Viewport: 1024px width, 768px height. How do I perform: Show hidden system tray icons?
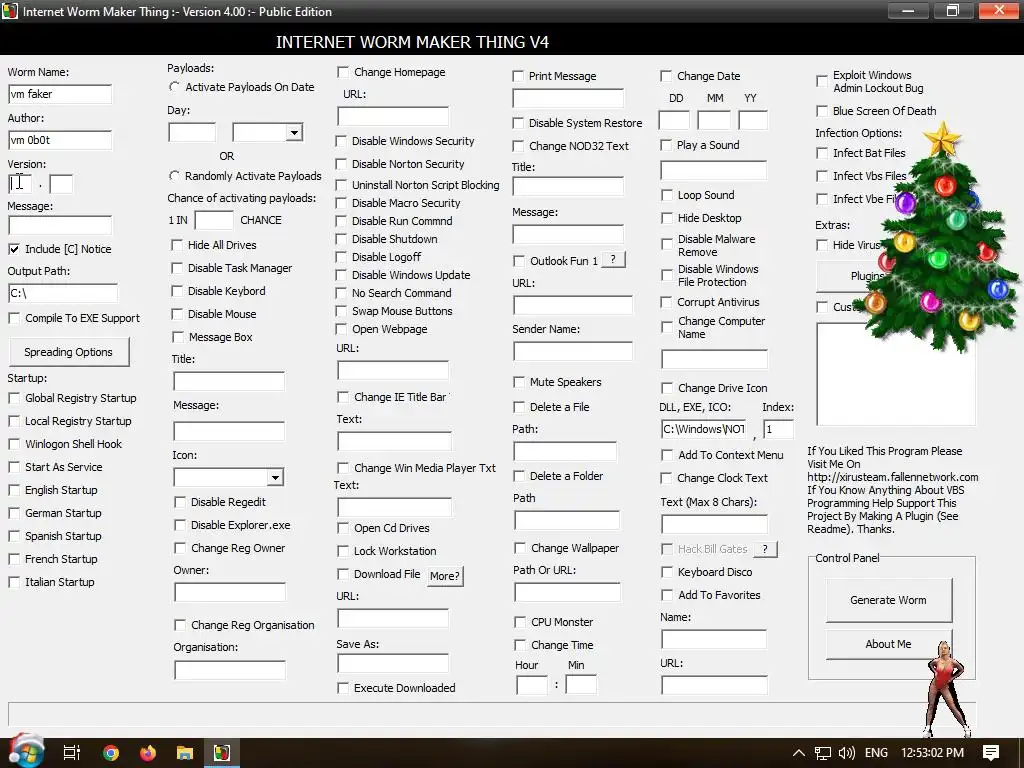tap(798, 753)
